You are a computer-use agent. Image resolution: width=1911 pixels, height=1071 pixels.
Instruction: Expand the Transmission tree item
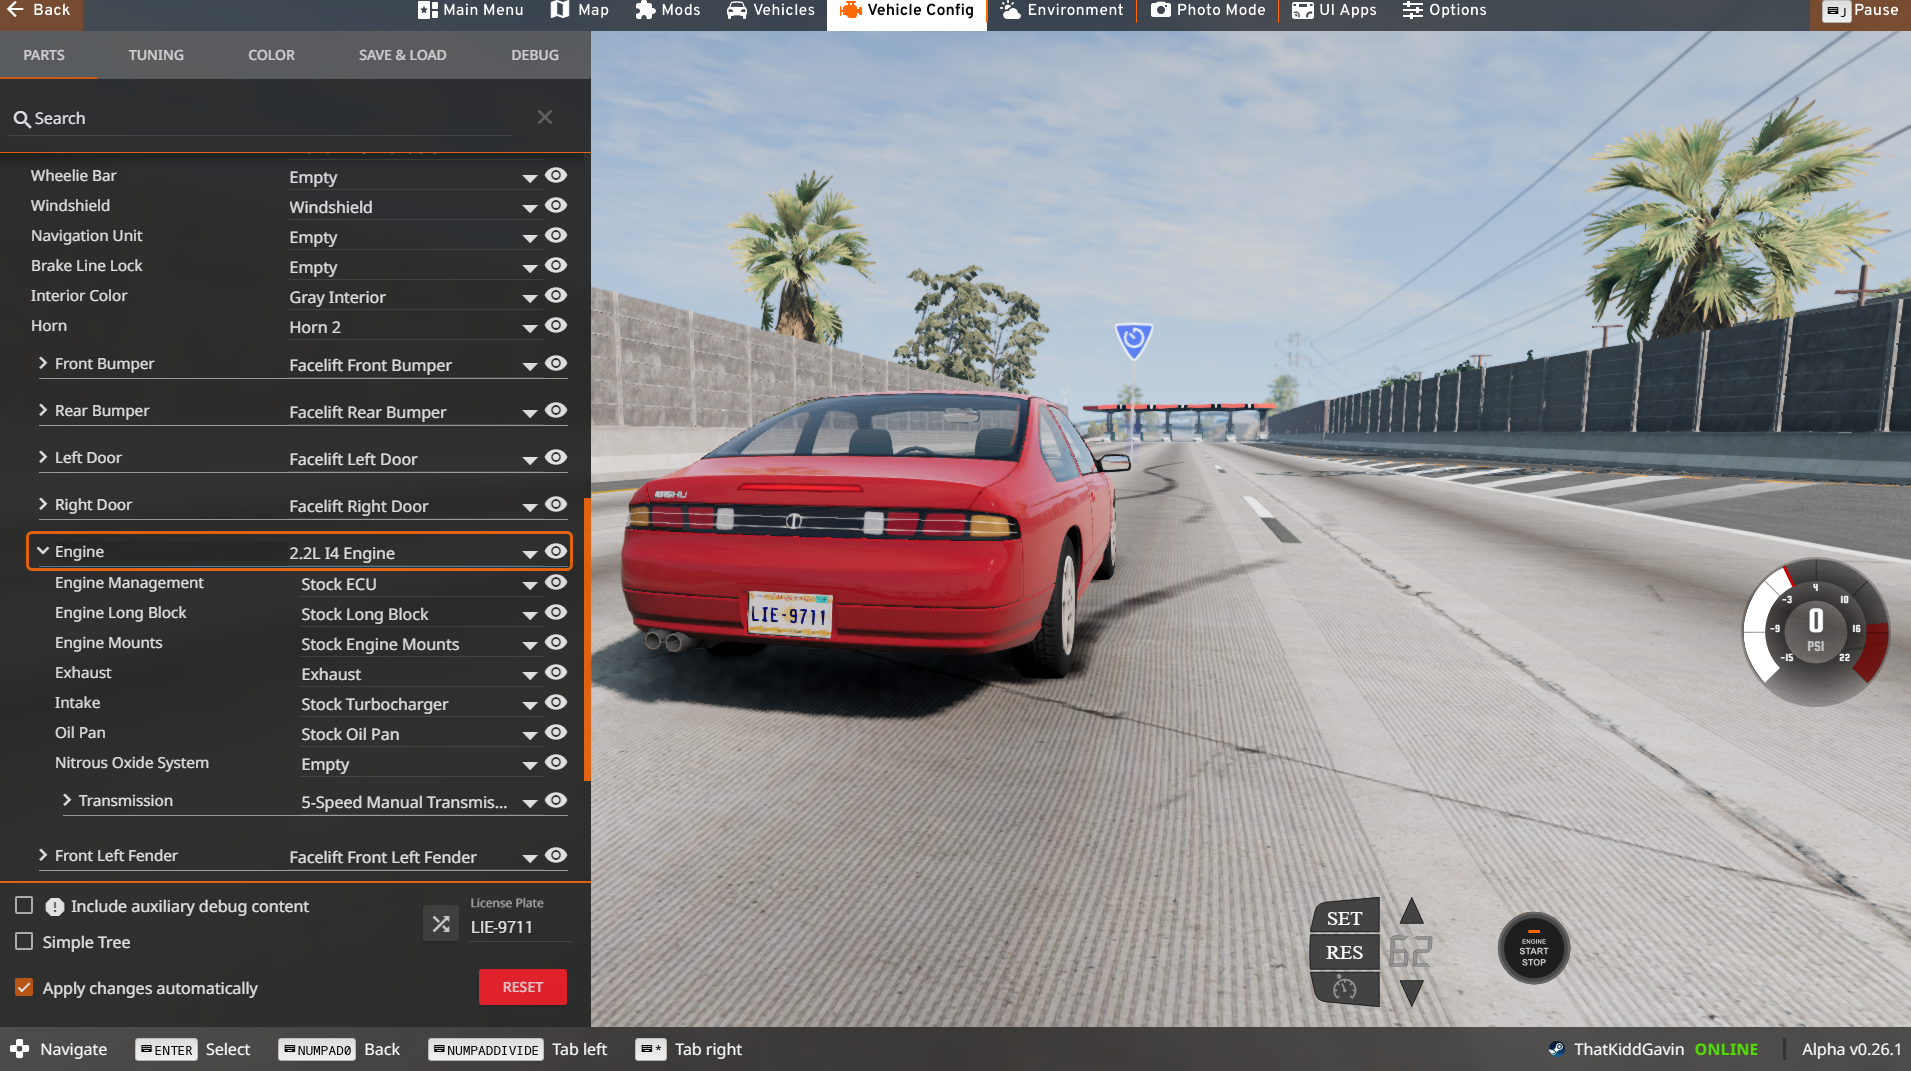67,800
